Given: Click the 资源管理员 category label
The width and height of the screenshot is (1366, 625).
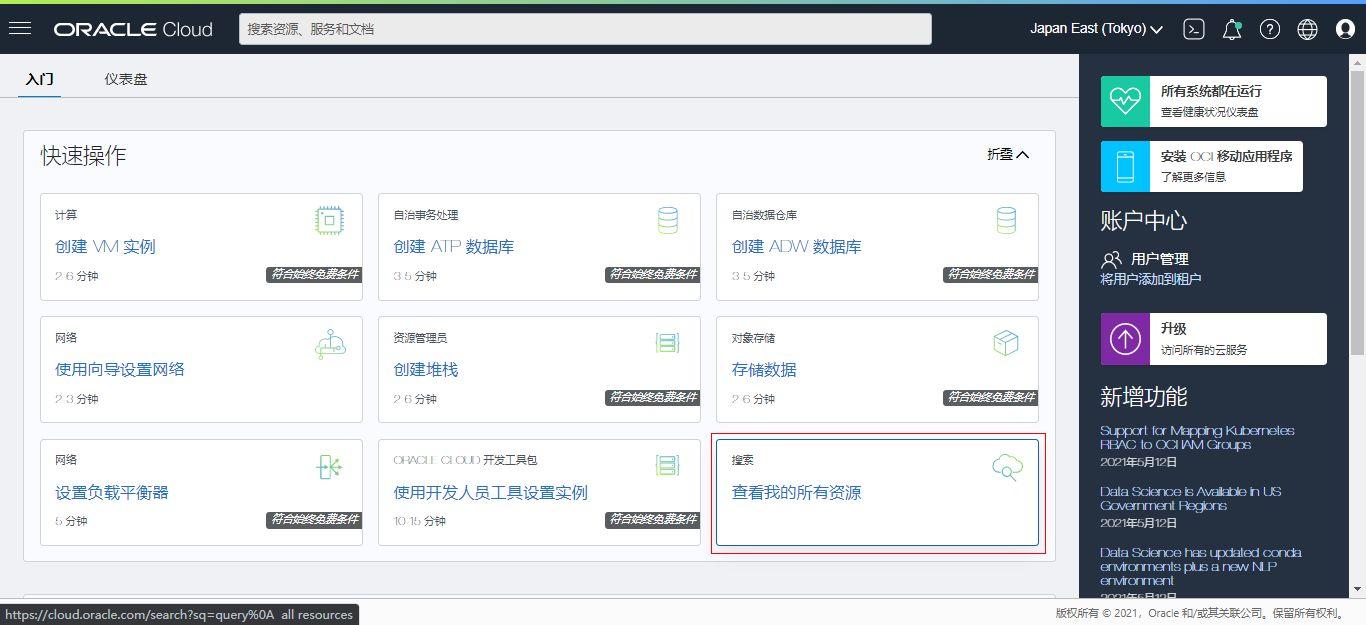Looking at the screenshot, I should 420,338.
